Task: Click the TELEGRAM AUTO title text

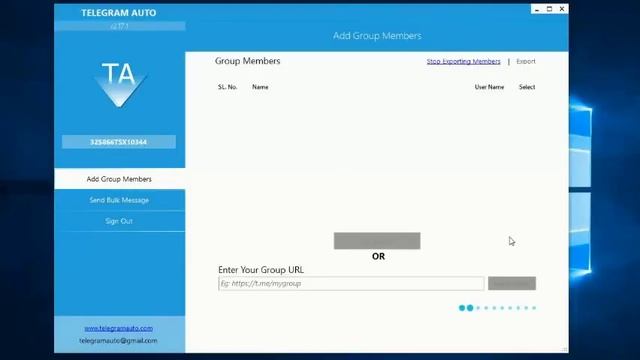Action: click(x=119, y=13)
